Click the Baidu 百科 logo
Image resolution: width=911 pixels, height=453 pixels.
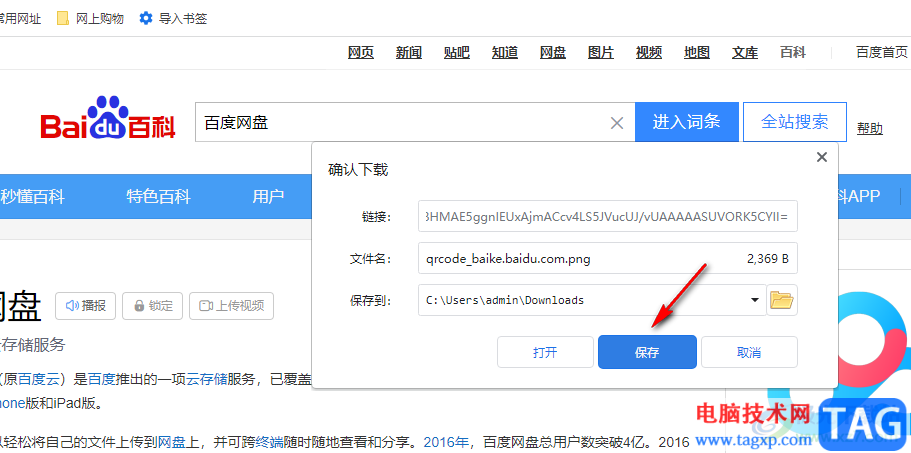108,120
